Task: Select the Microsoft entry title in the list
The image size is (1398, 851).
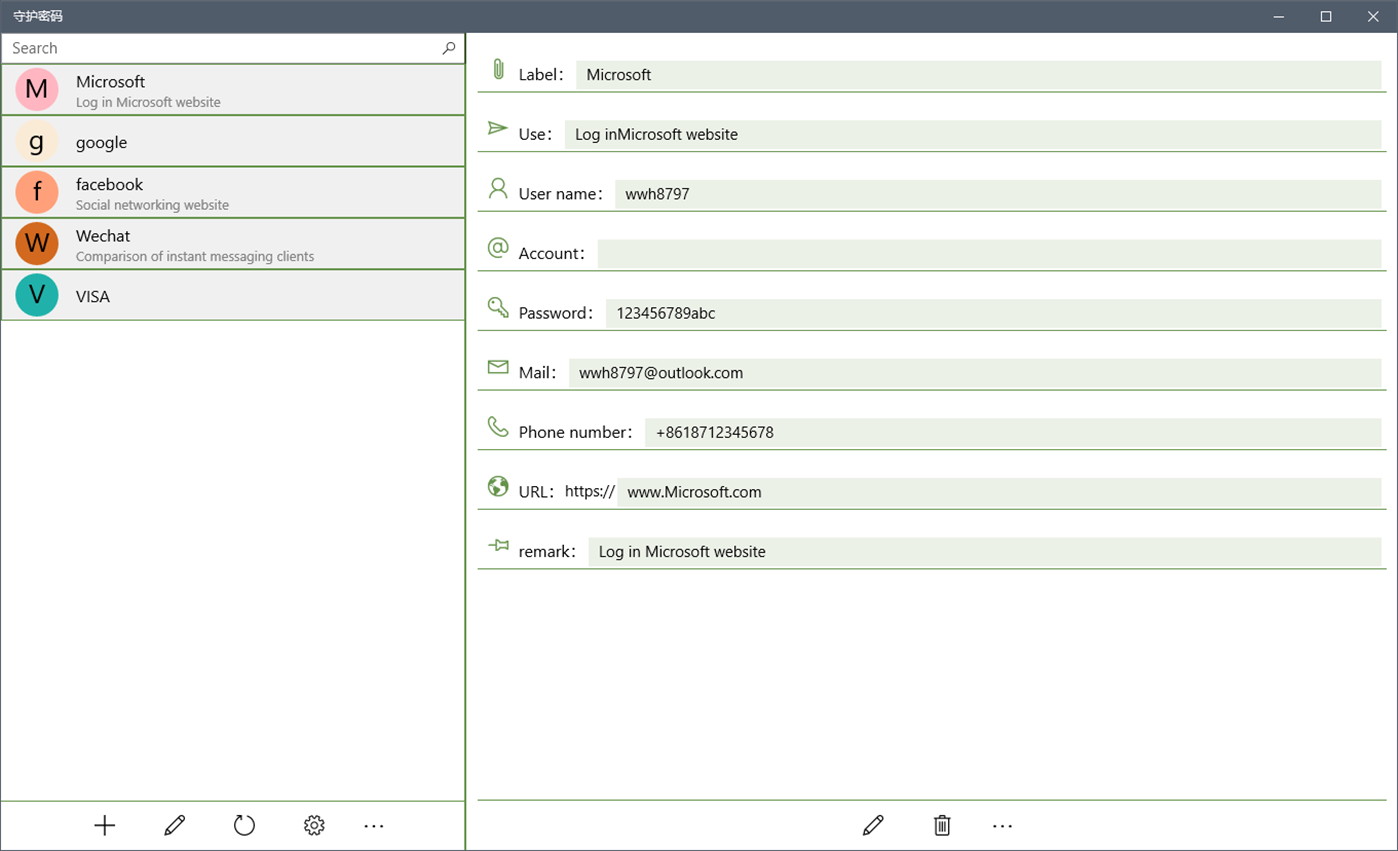Action: pyautogui.click(x=111, y=82)
